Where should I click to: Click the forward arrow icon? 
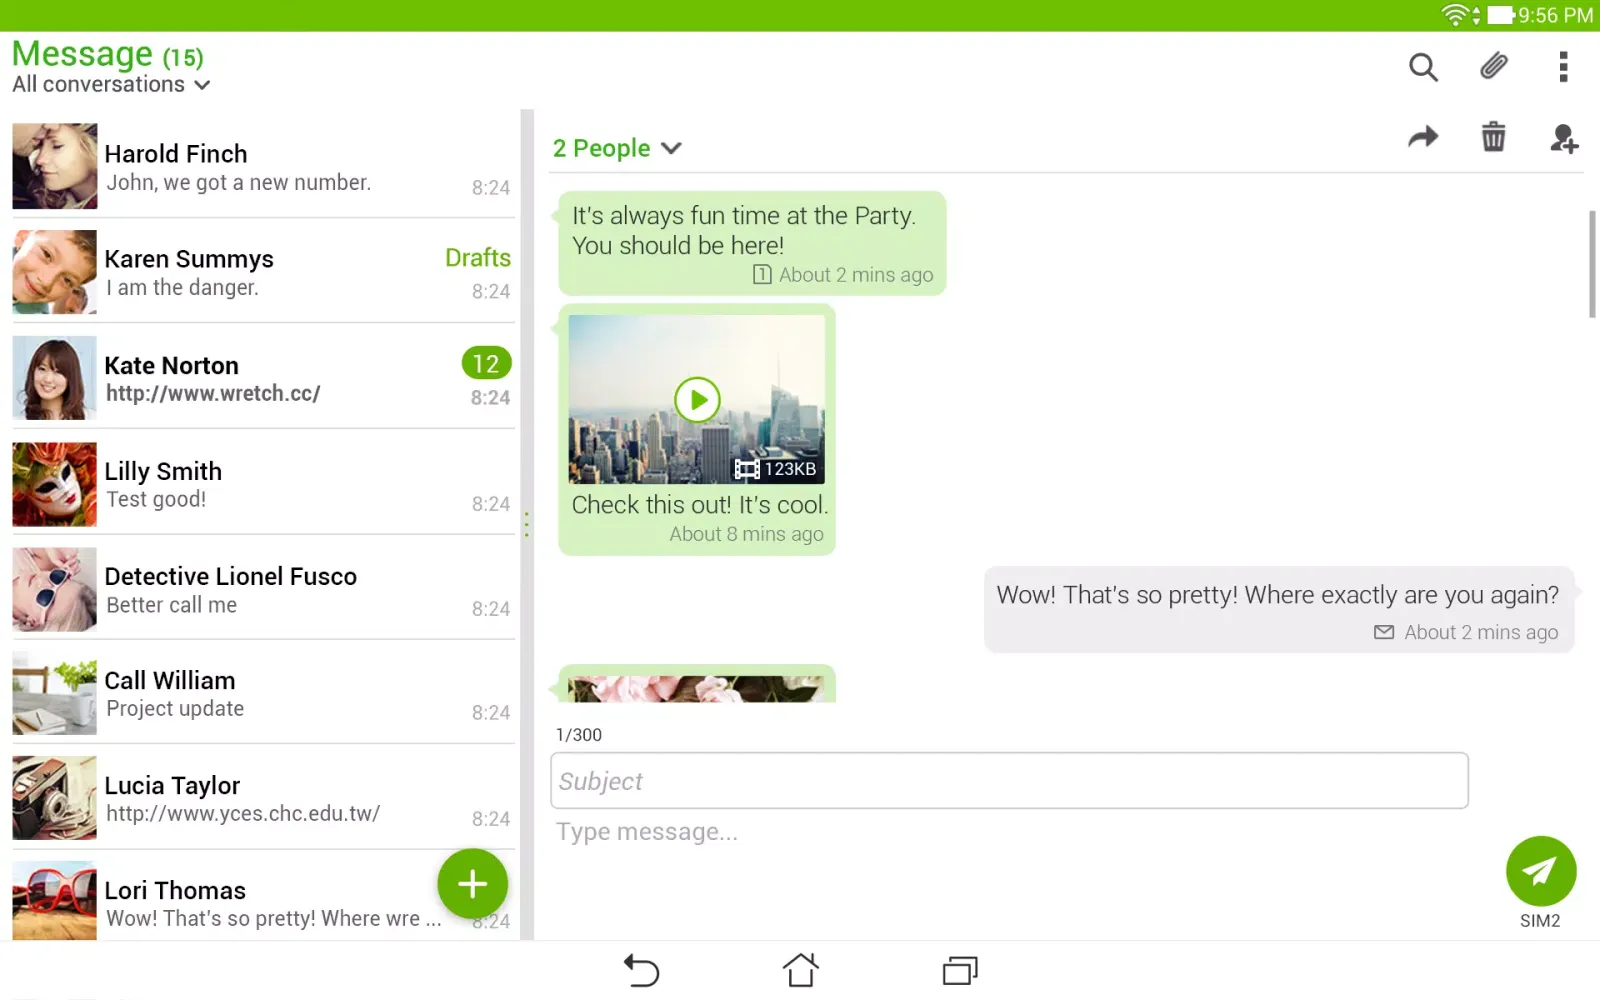1422,137
